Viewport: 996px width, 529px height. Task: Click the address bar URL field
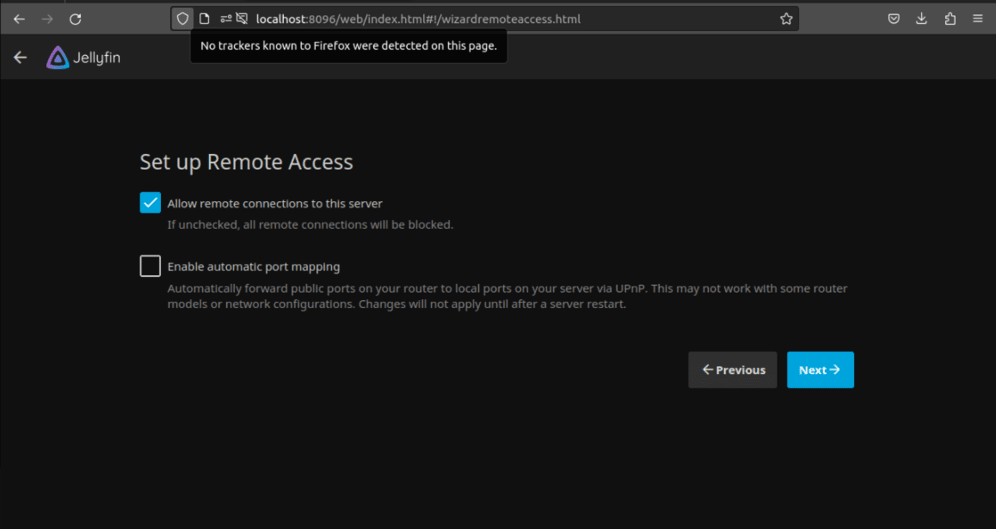coord(500,19)
